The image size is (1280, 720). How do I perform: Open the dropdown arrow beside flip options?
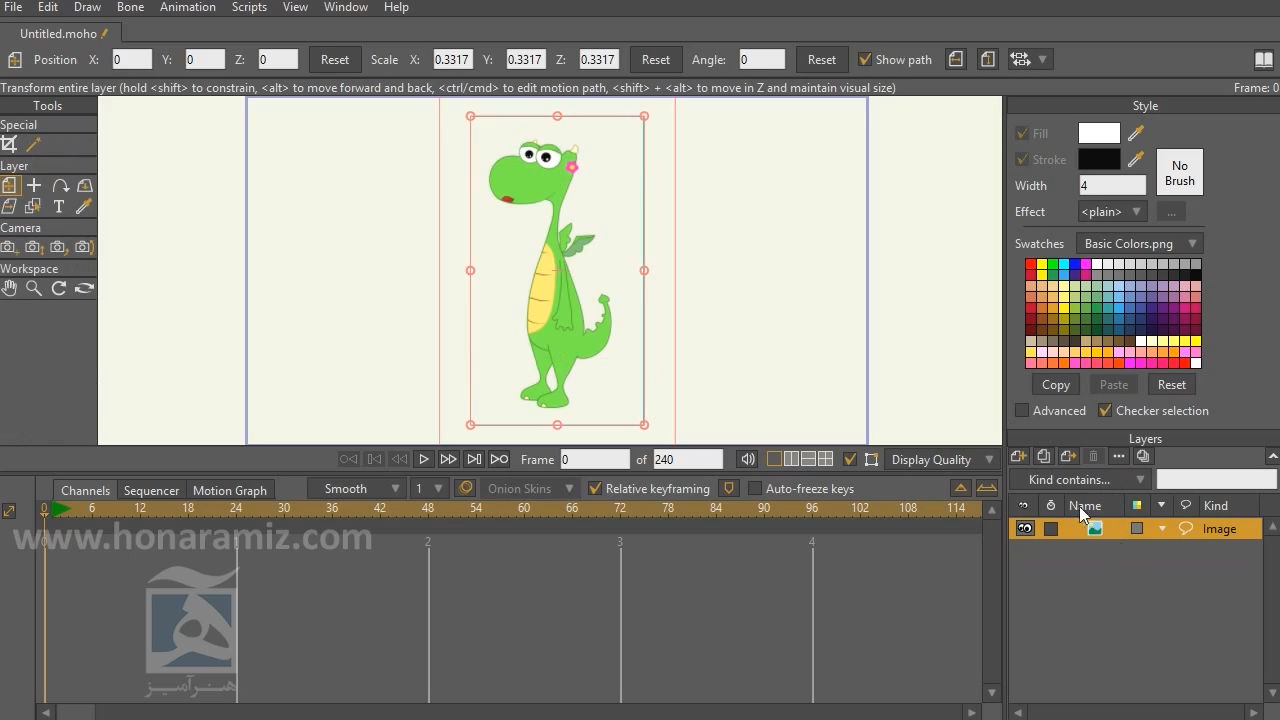(x=1043, y=59)
